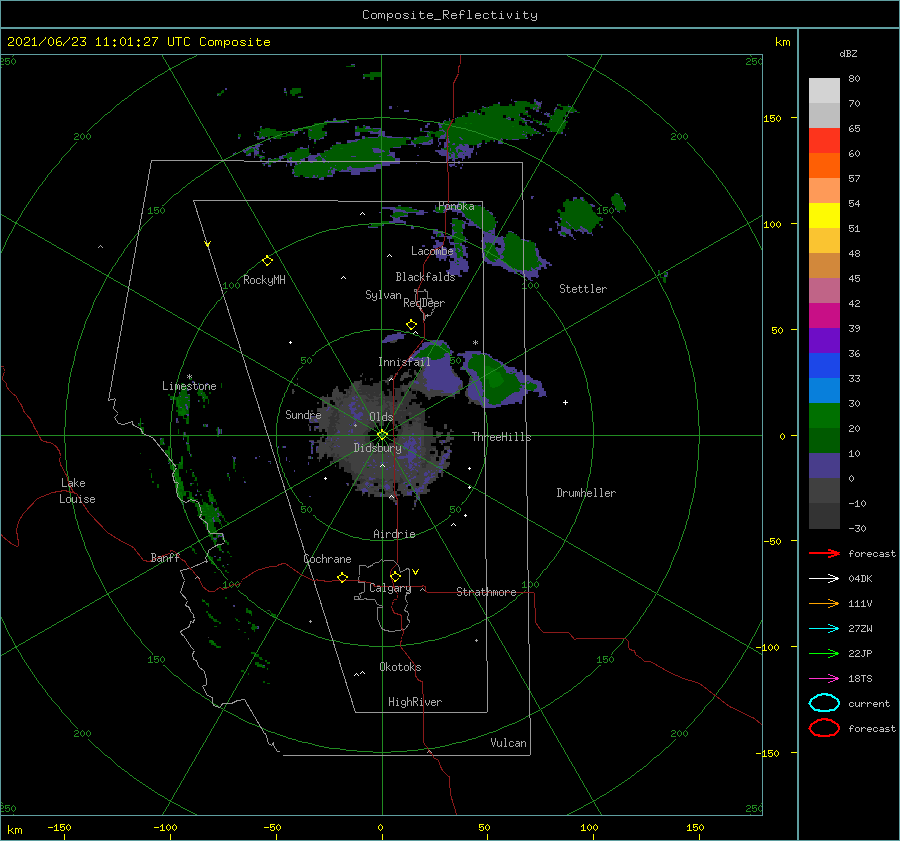Image resolution: width=900 pixels, height=841 pixels.
Task: Click the dBZ scale heading
Action: coord(848,53)
